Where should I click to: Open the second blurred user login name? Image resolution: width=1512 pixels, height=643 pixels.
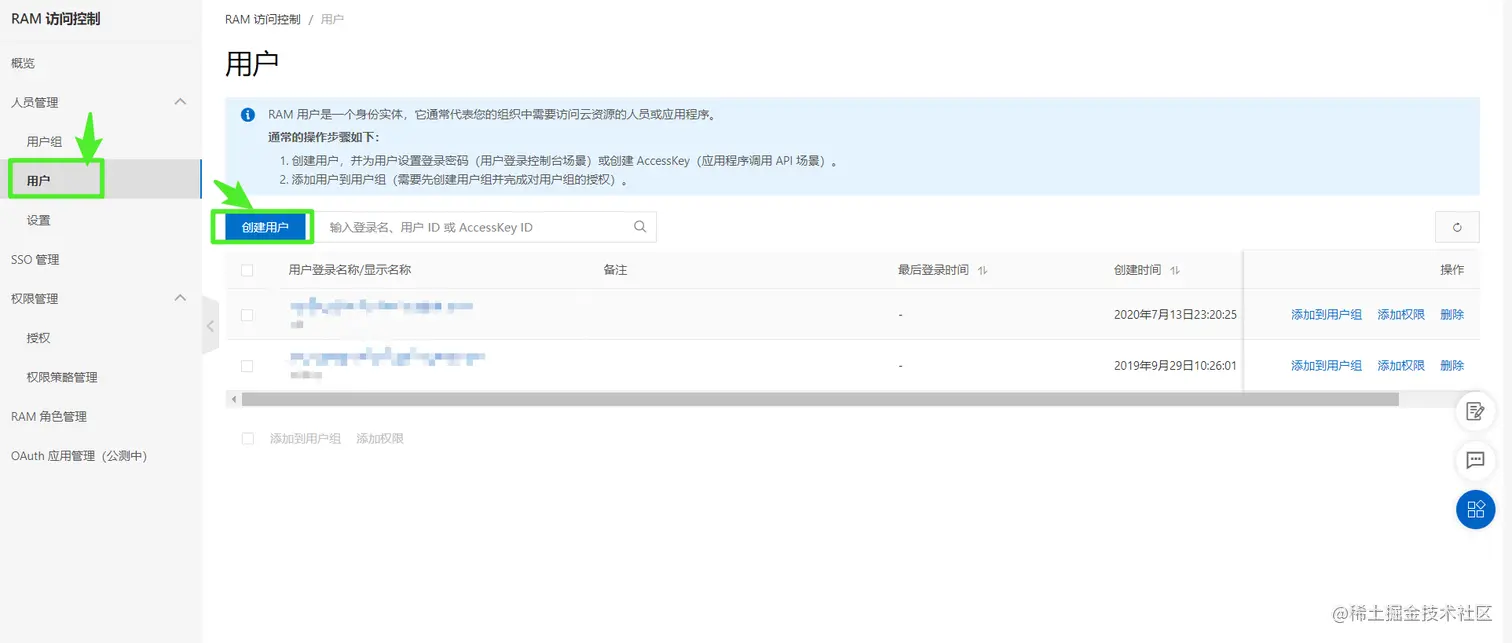(x=387, y=357)
